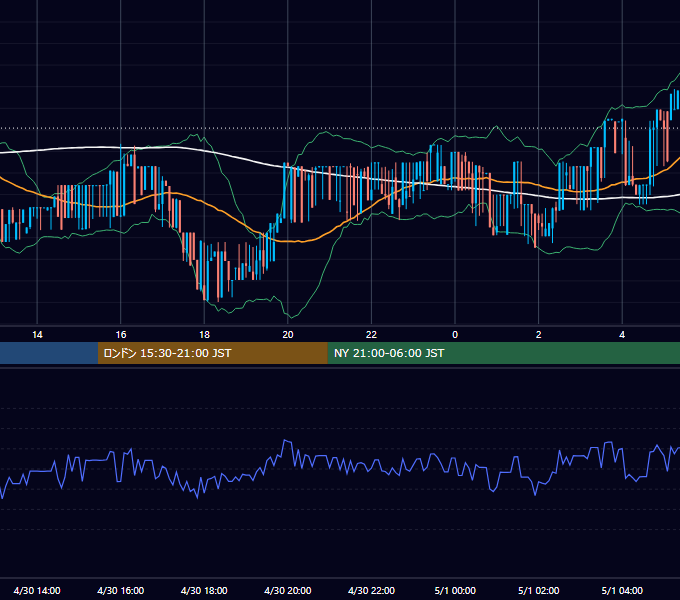This screenshot has height=600, width=680.
Task: Click the '4/30 22:00' date label
Action: (x=371, y=590)
